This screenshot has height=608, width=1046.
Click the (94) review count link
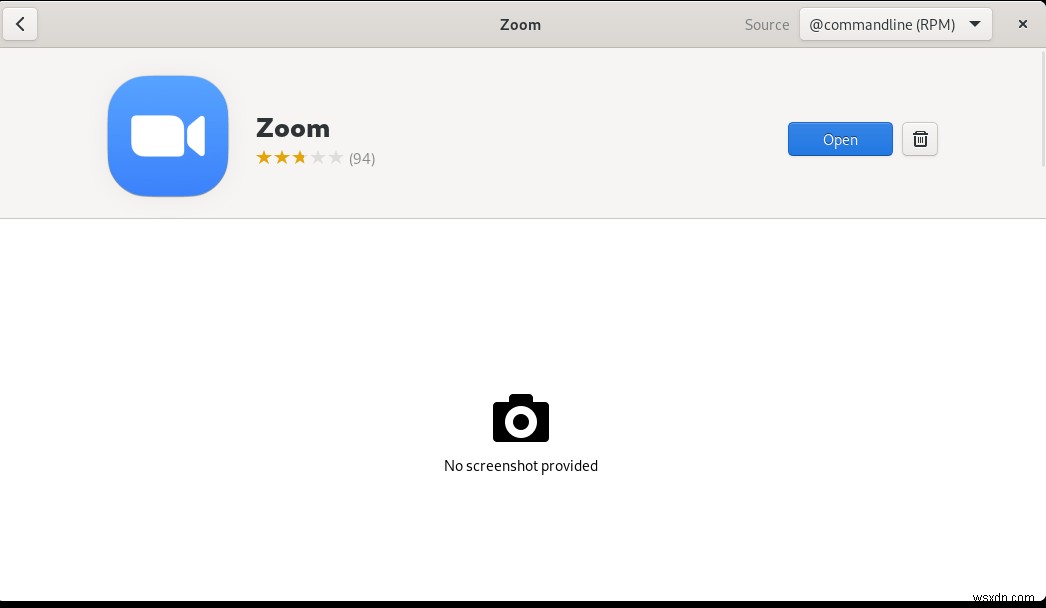(x=362, y=158)
